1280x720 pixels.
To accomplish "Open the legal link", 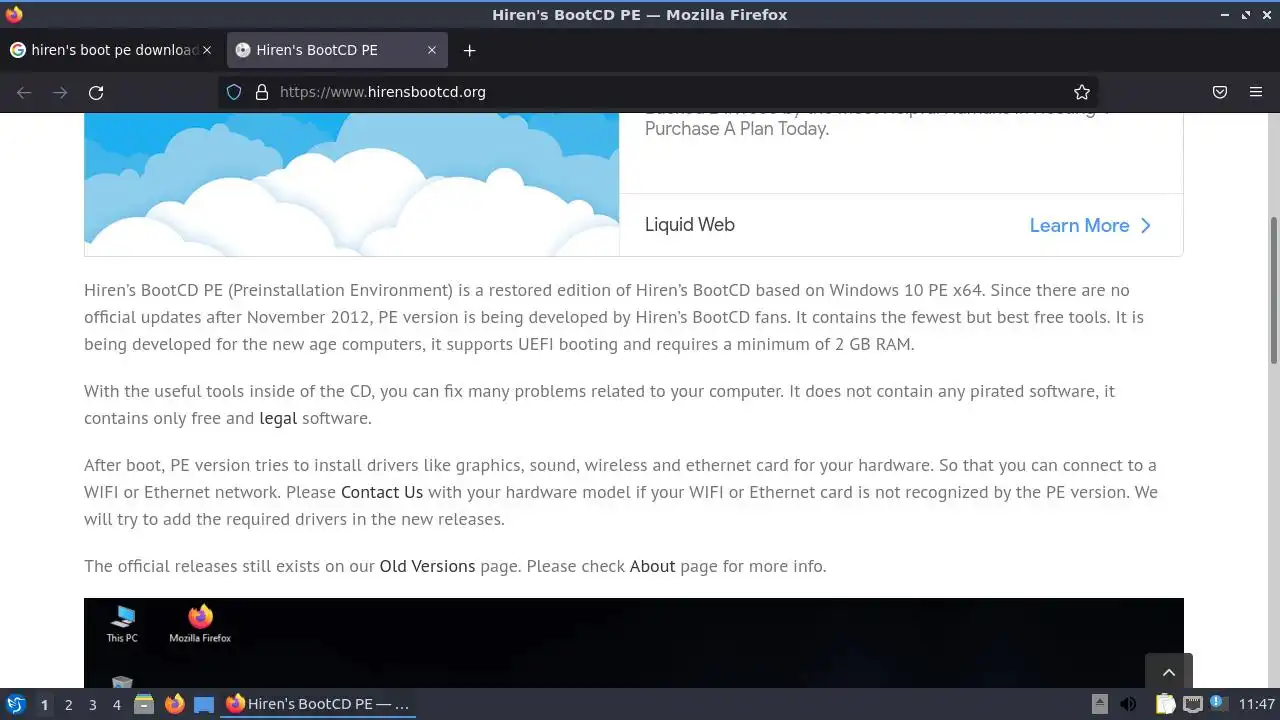I will click(278, 418).
